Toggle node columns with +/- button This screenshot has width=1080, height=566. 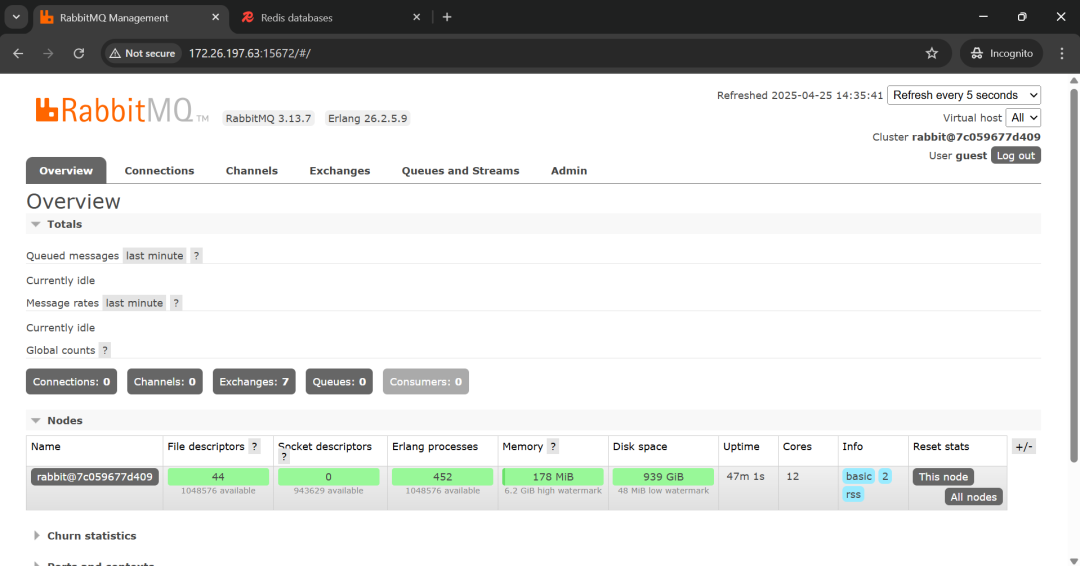[1024, 447]
